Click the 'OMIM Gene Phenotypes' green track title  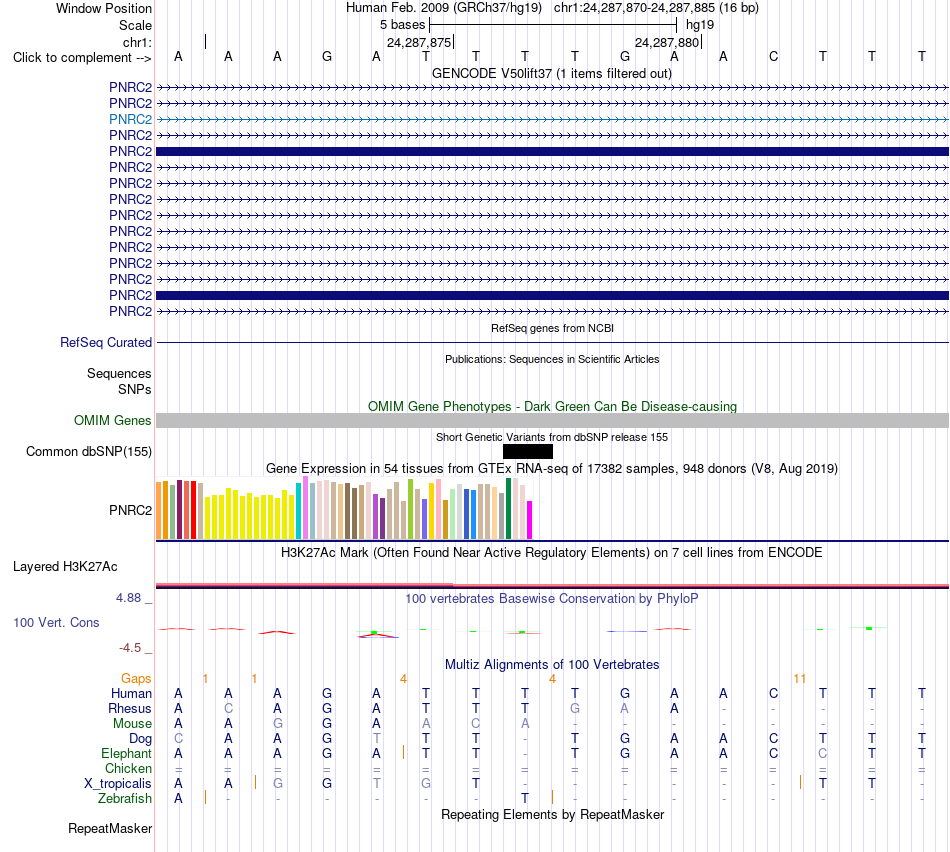click(x=552, y=407)
